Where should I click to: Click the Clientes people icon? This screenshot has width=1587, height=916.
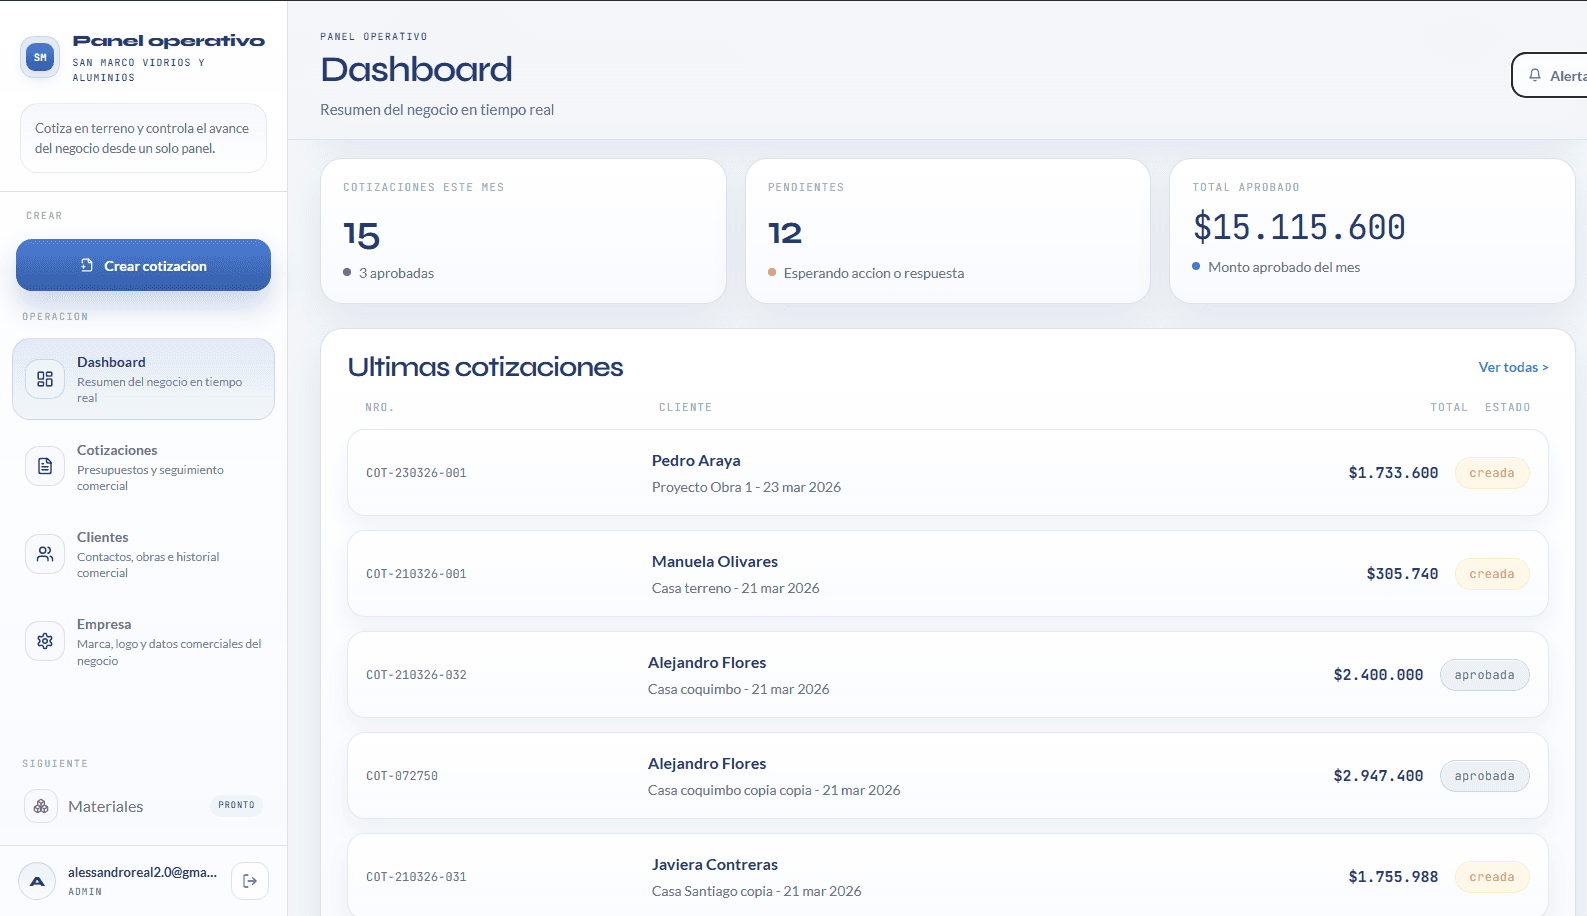coord(45,554)
